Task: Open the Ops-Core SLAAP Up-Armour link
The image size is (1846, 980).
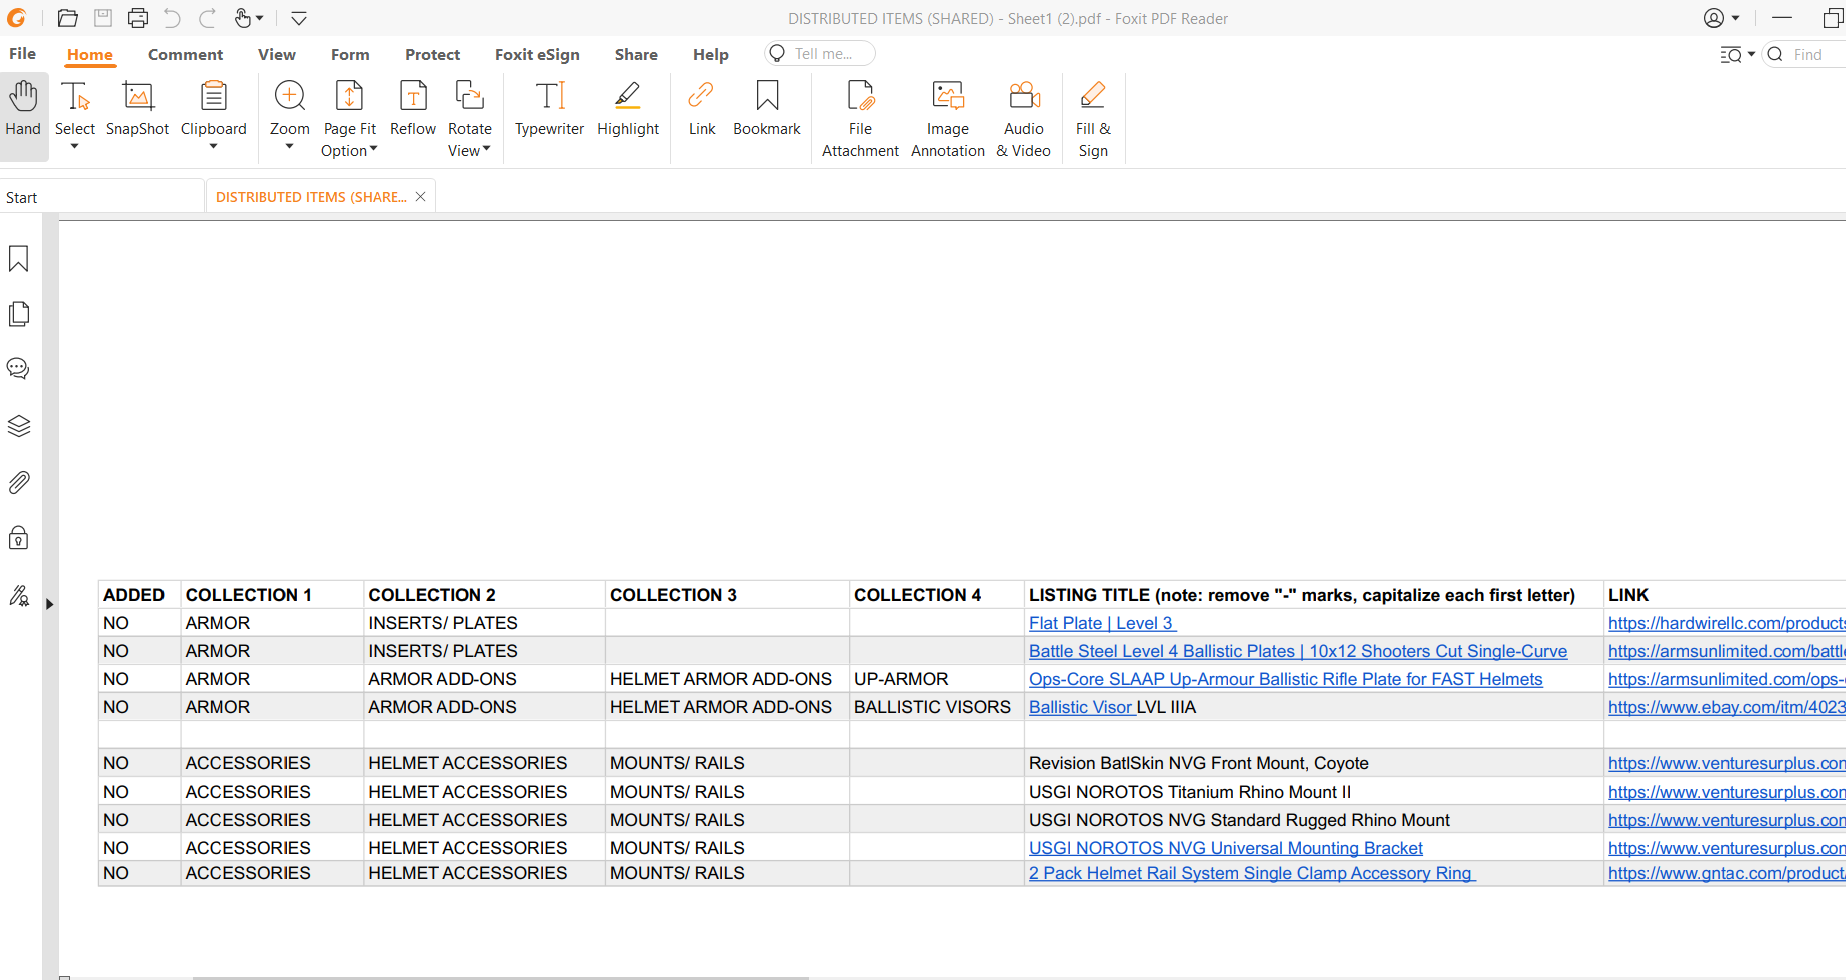Action: pos(1286,679)
